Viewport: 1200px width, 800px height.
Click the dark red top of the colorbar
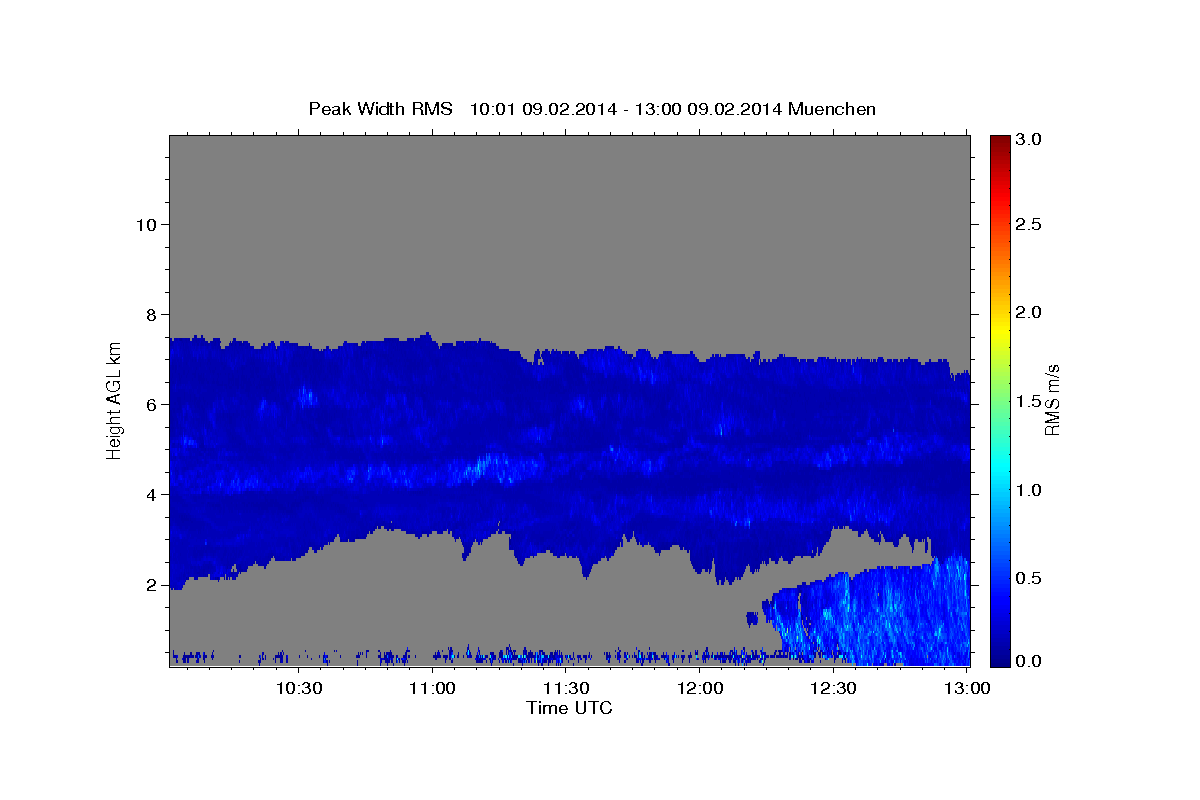coord(1000,142)
